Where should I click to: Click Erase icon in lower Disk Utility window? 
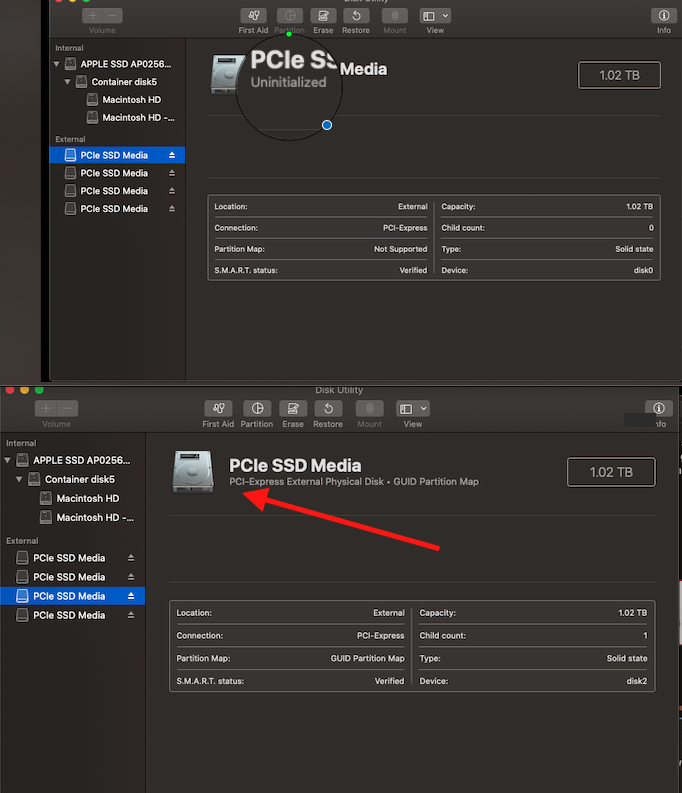click(x=293, y=408)
